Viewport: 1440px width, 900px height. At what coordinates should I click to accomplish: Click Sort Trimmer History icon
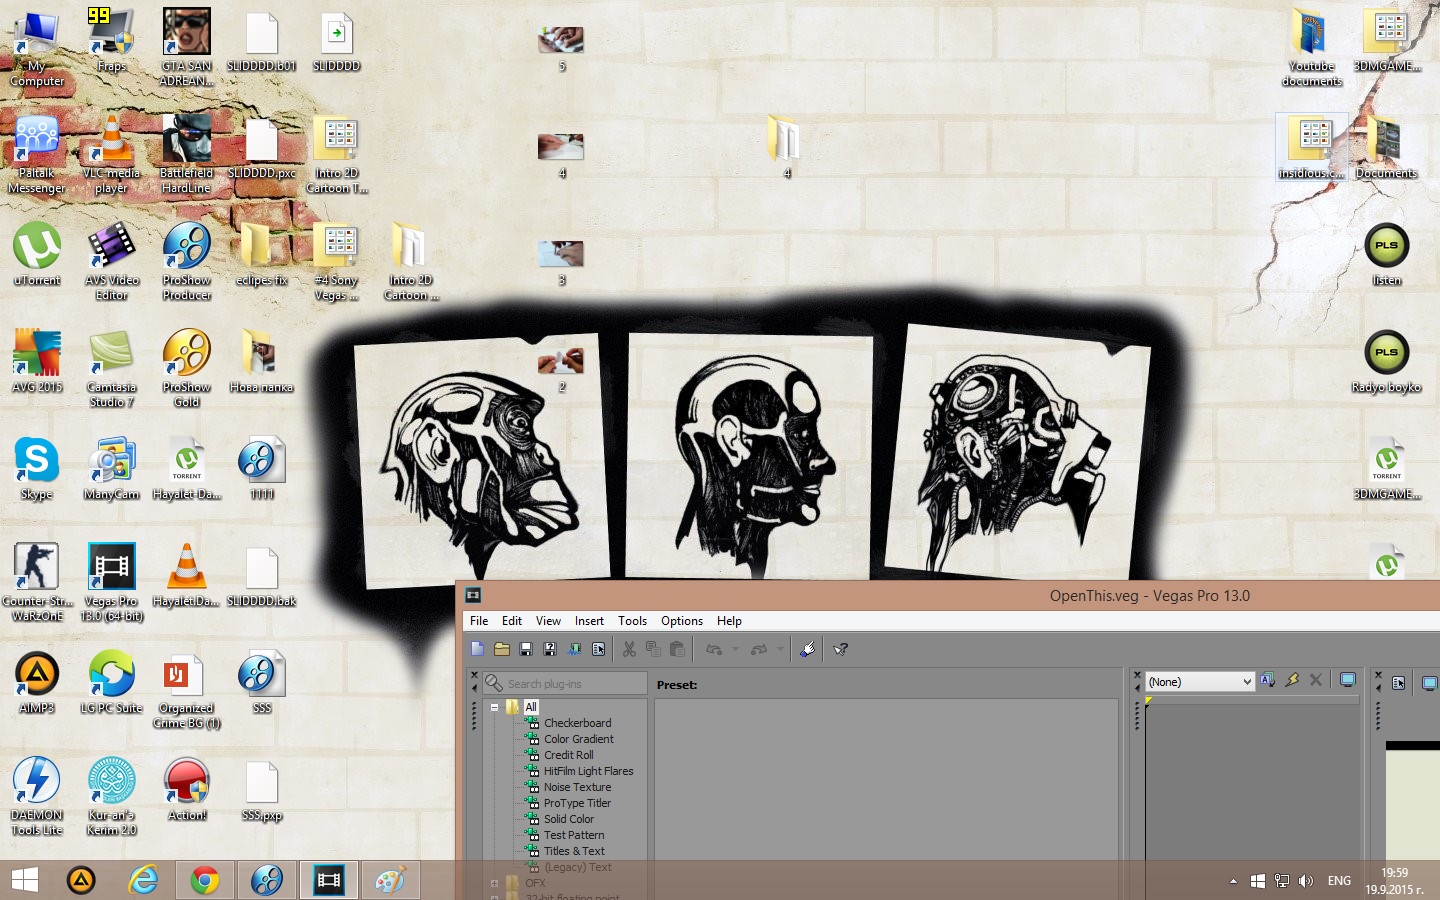pos(1268,680)
